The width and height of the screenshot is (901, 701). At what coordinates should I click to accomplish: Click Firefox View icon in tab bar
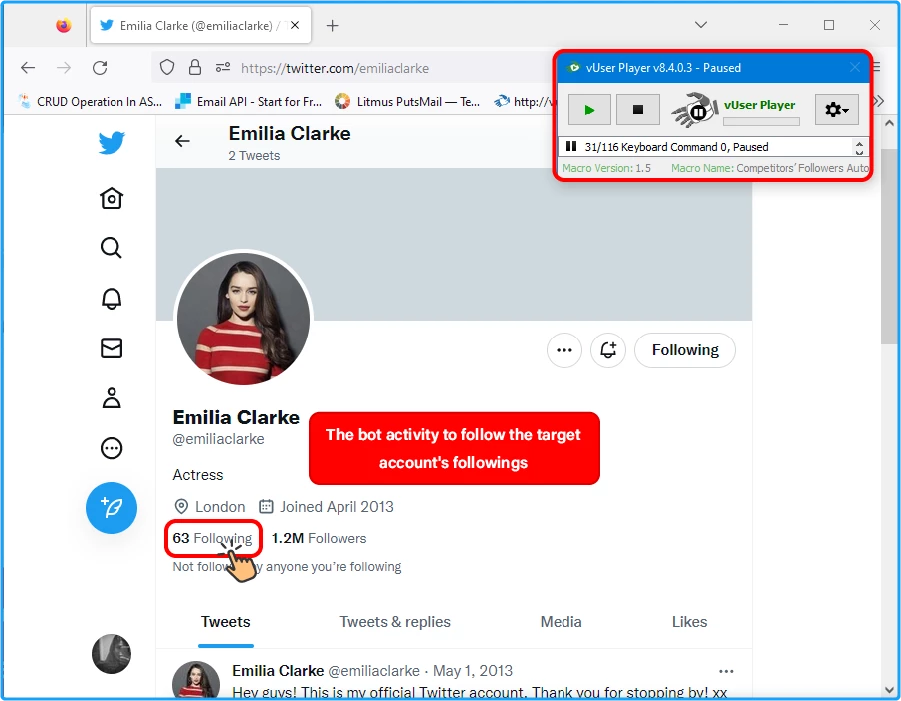tap(64, 25)
